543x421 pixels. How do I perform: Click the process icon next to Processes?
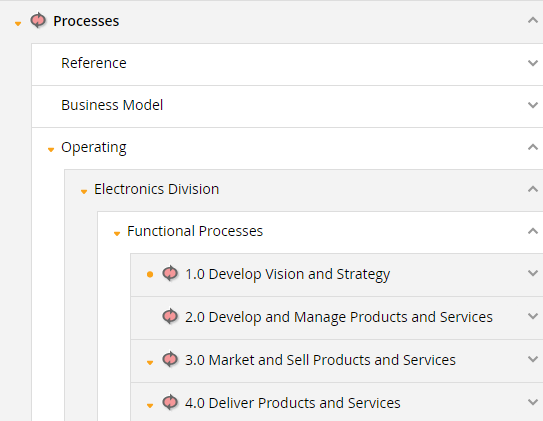coord(38,20)
